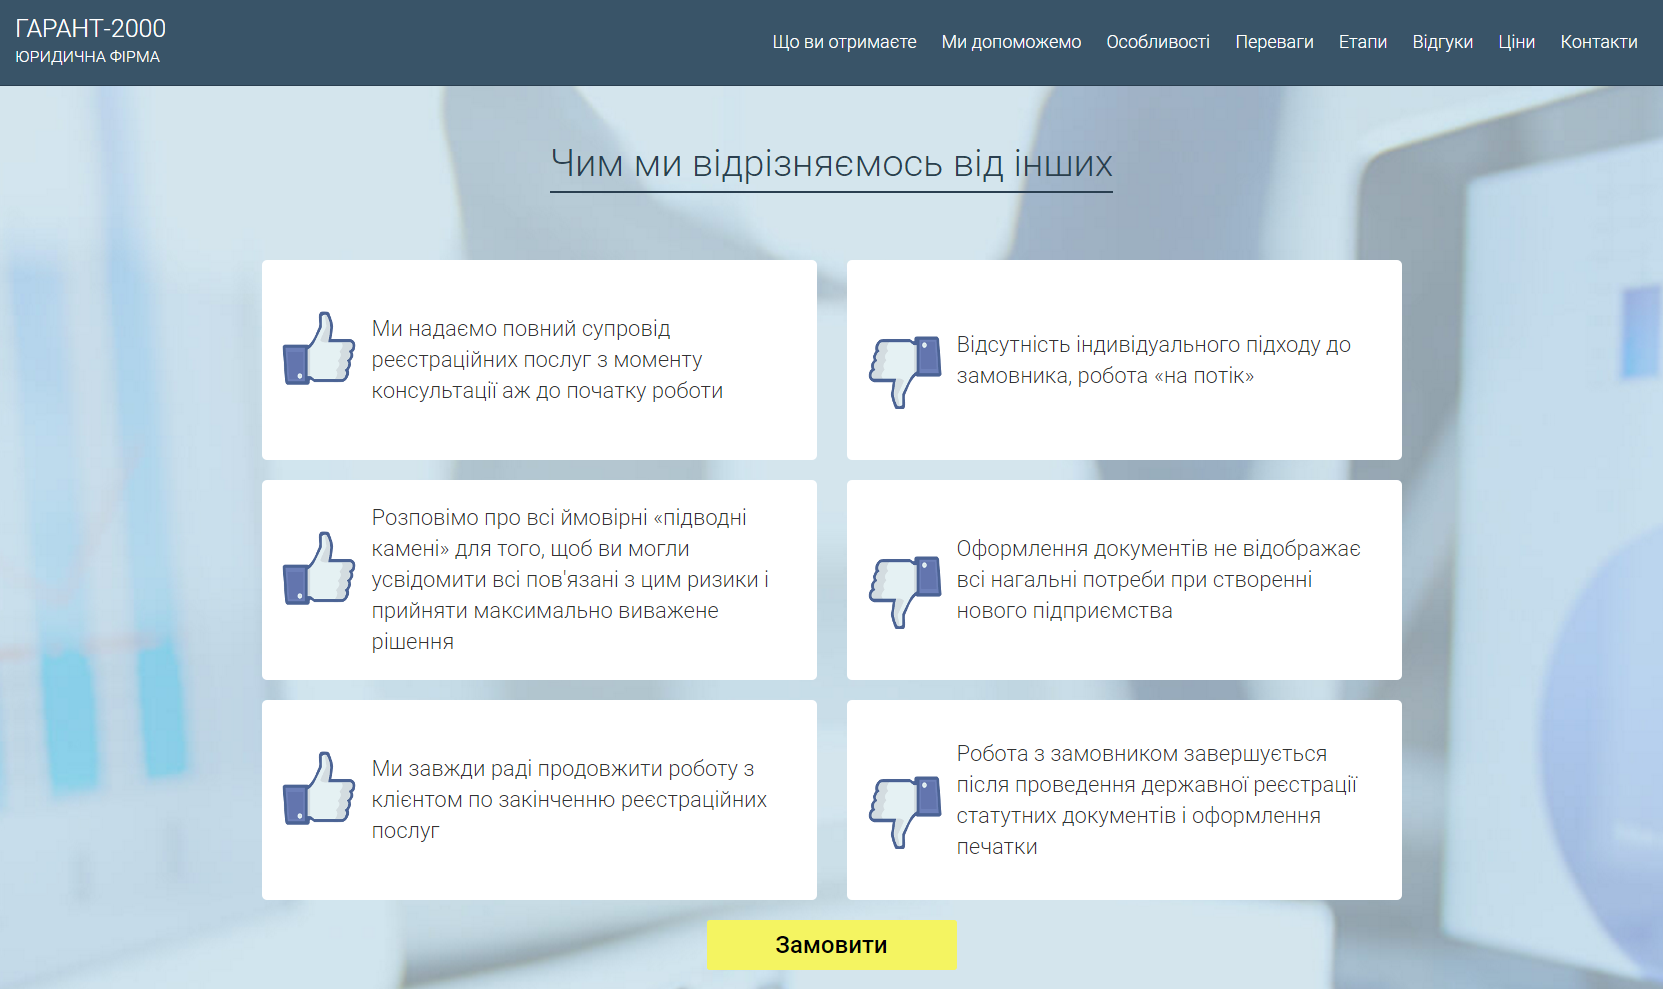
Task: Click the heading «Чим ми відрізняємось від інших»
Action: tap(831, 162)
